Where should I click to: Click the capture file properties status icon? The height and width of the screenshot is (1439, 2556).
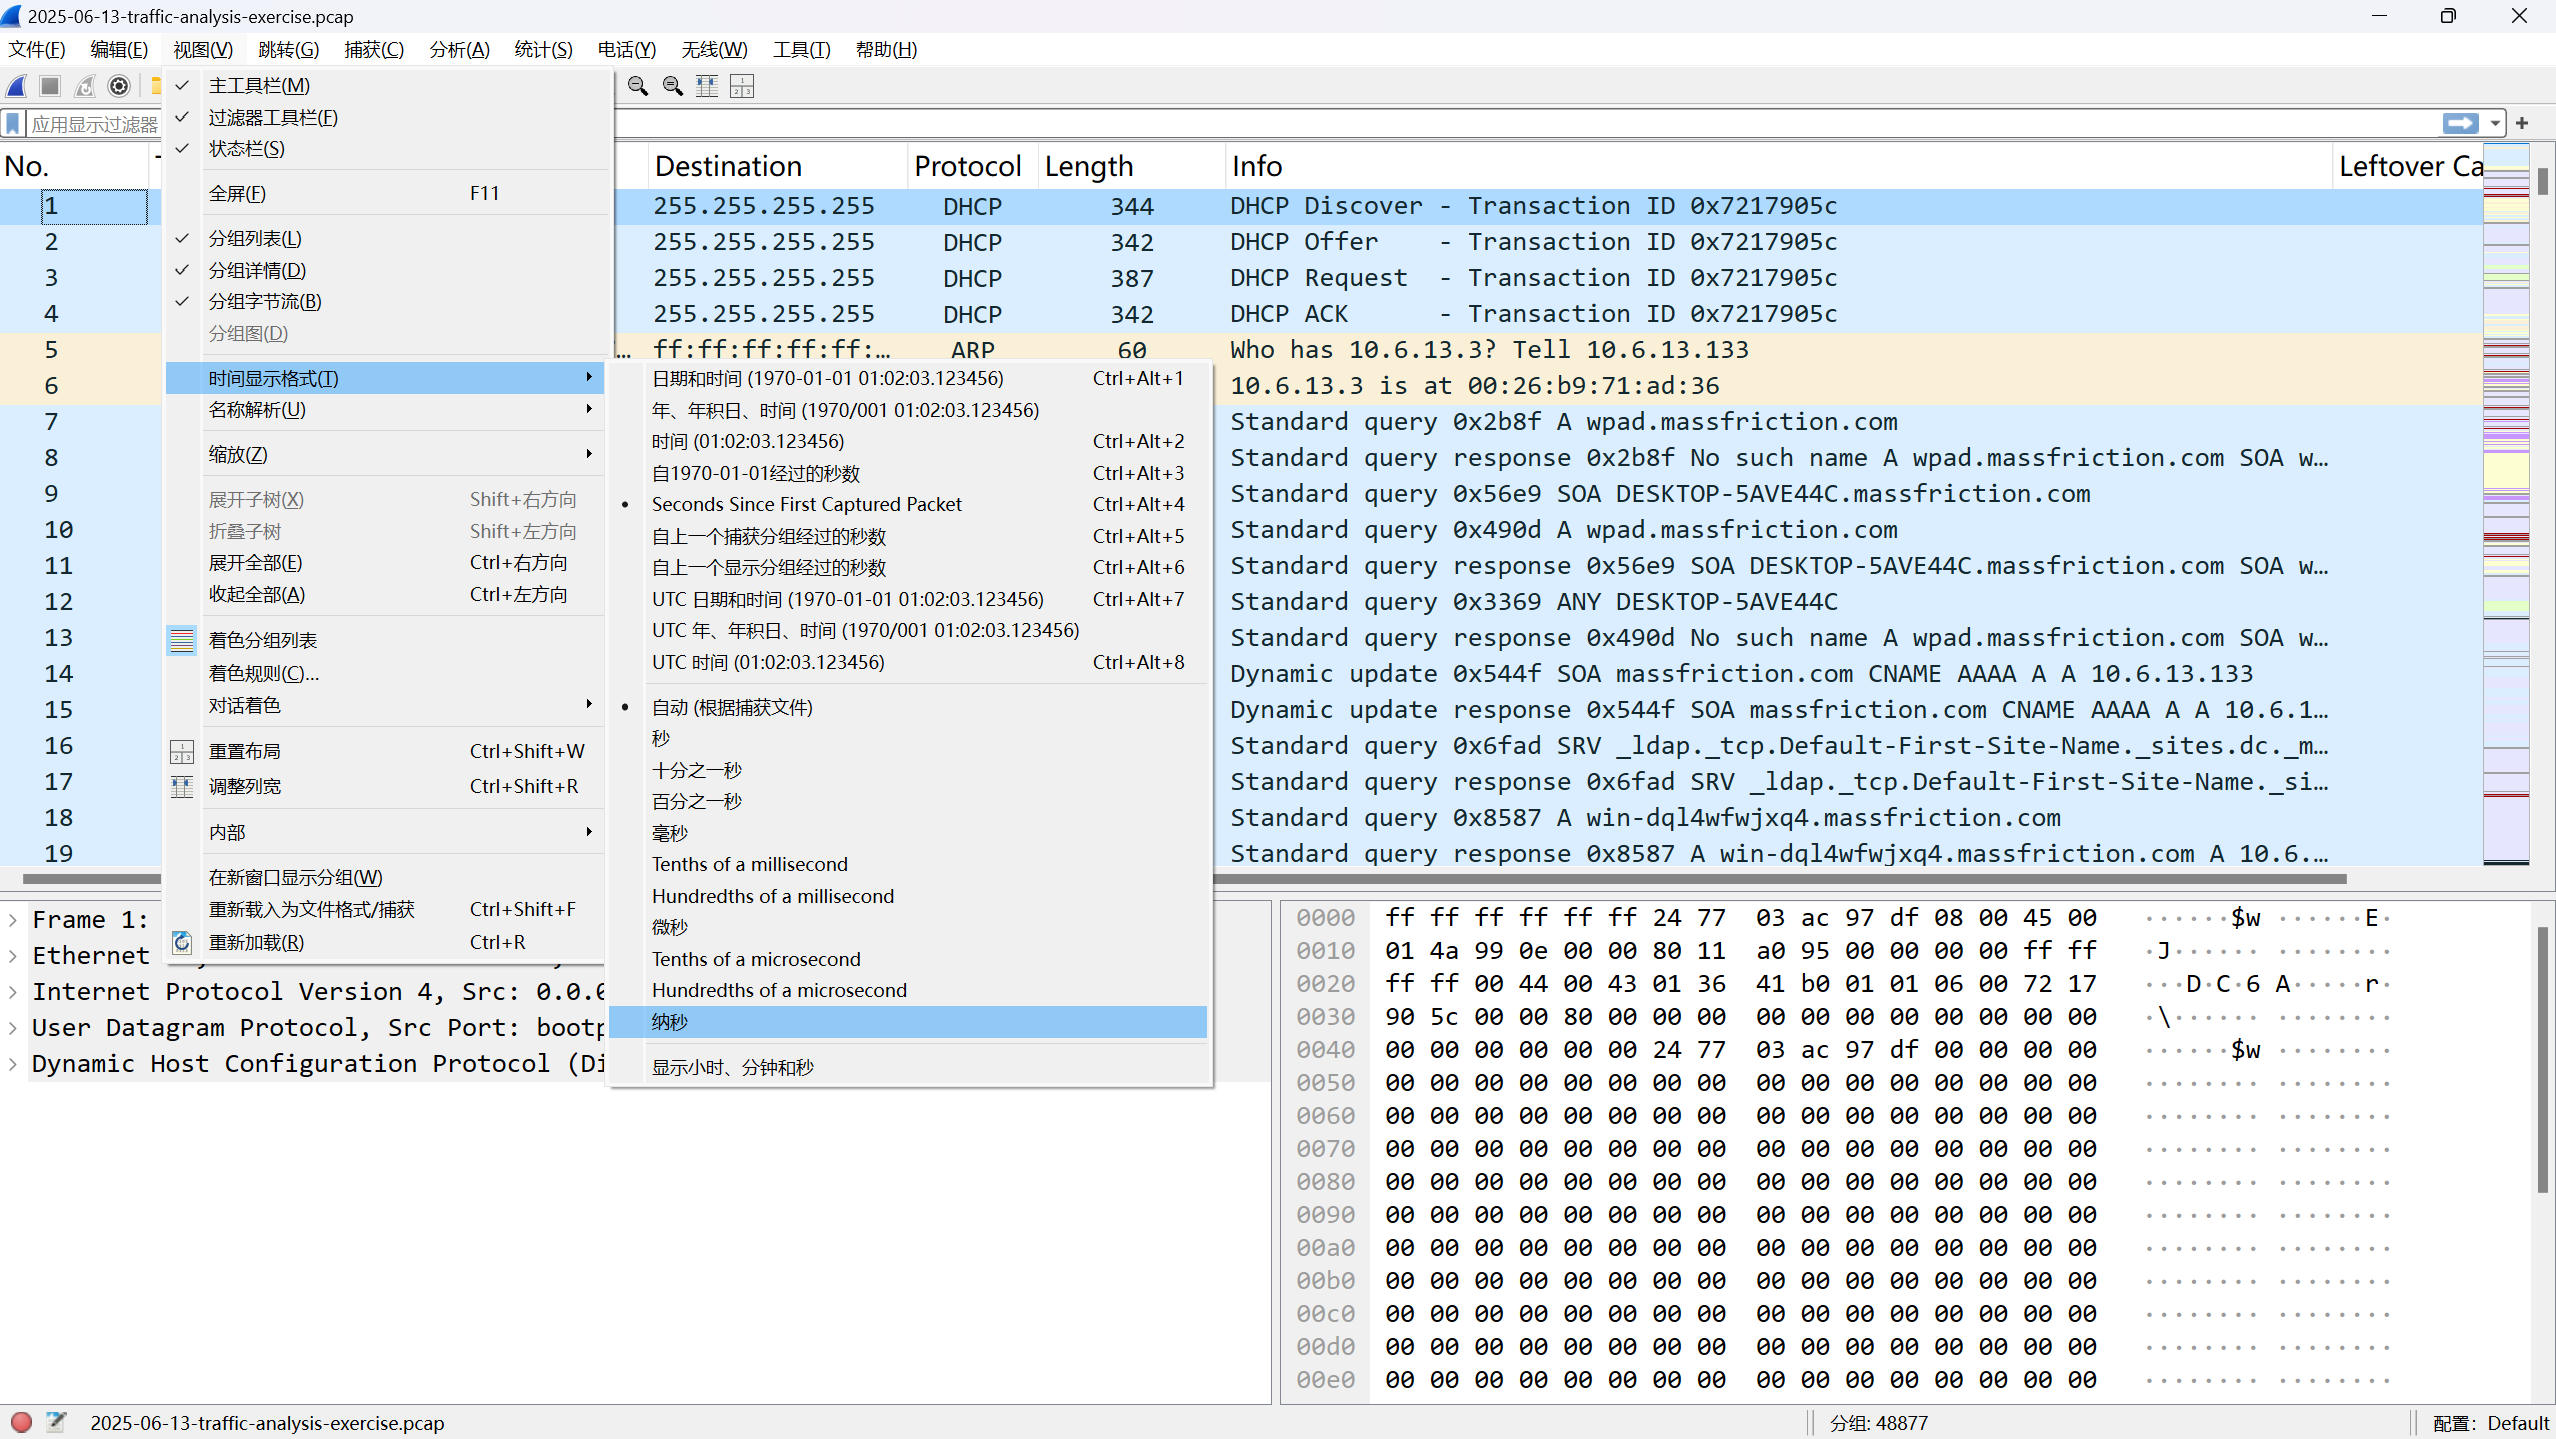[56, 1422]
